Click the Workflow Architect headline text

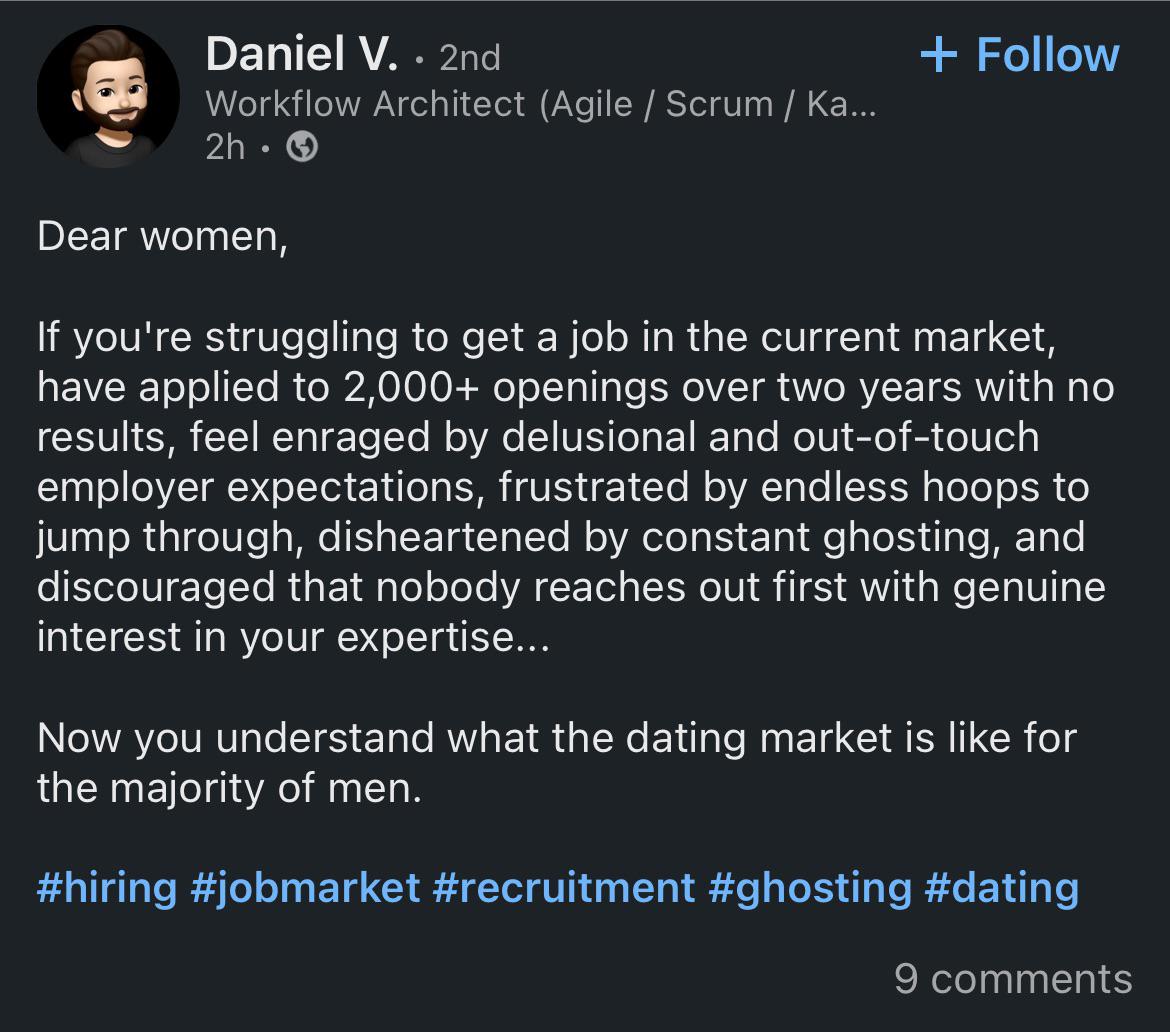pyautogui.click(x=365, y=104)
